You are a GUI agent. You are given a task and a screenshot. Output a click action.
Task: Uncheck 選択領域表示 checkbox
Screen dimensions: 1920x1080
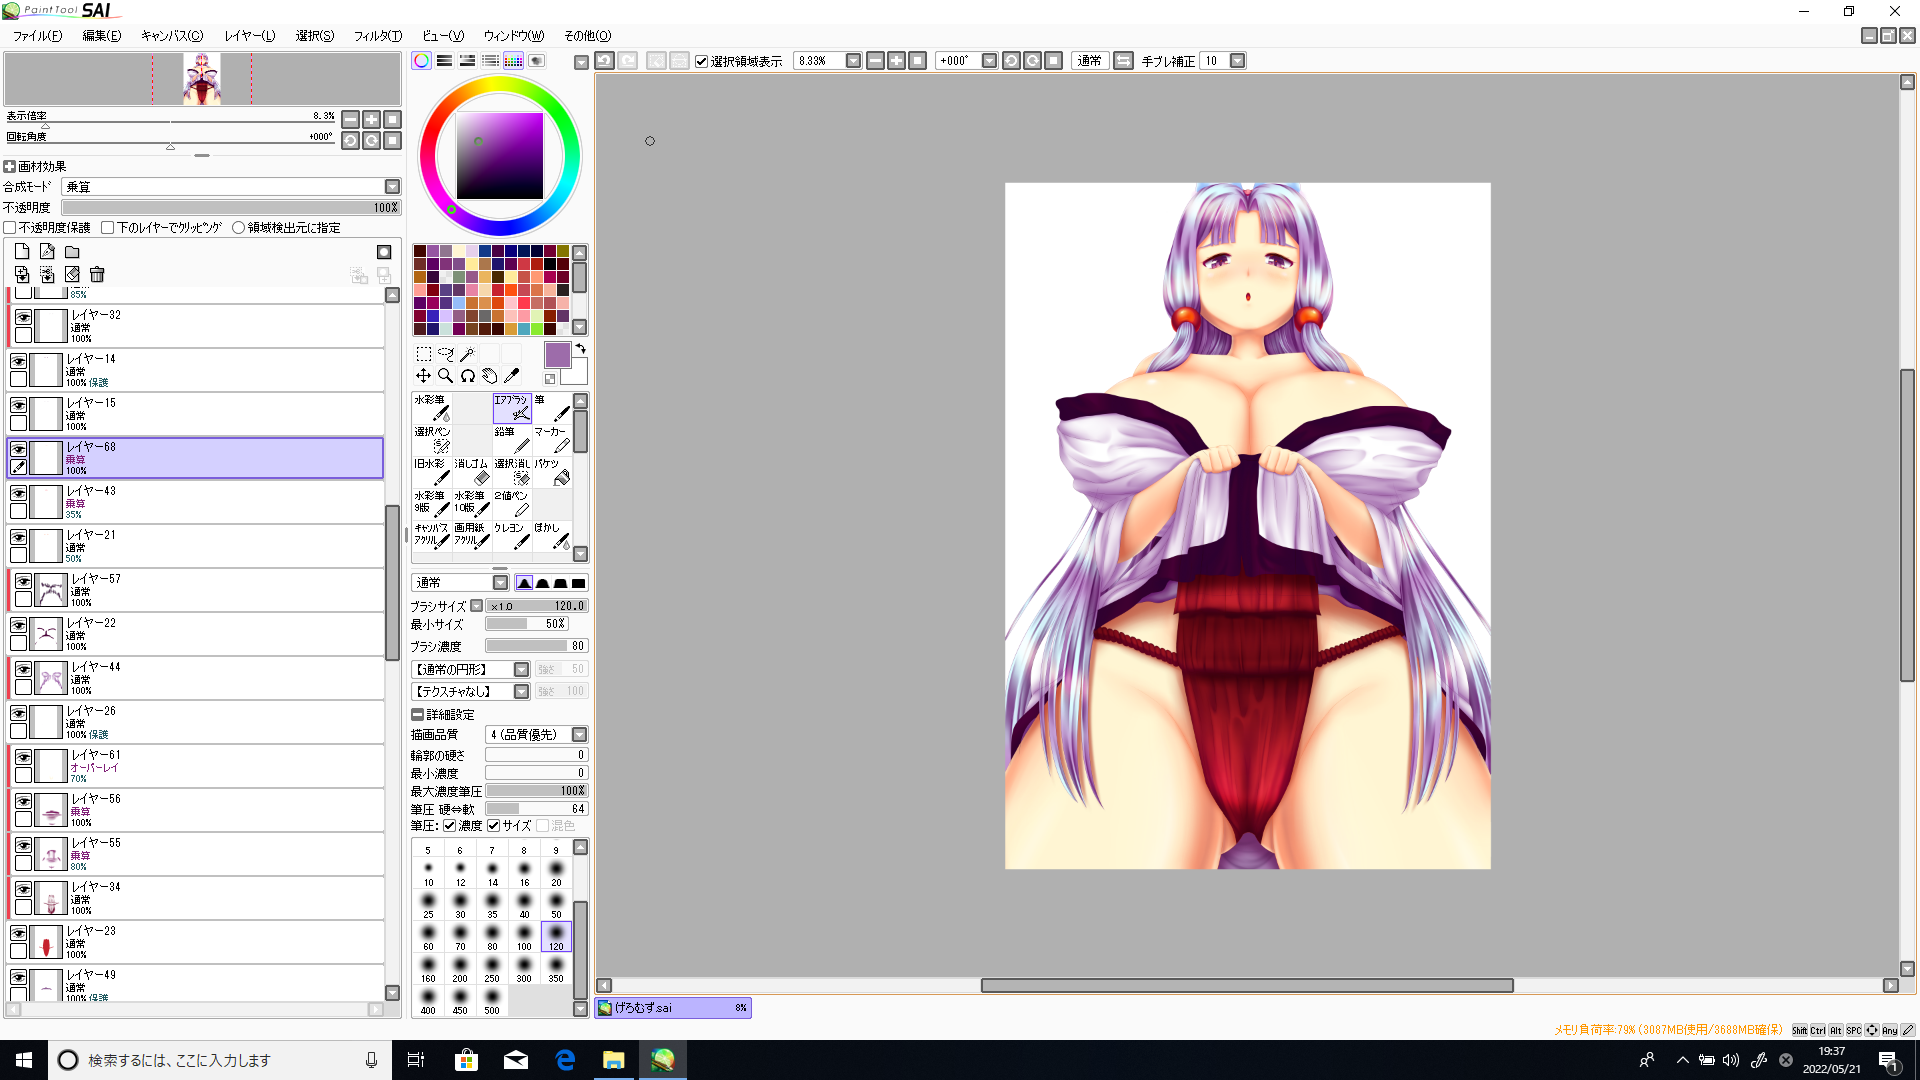[702, 61]
